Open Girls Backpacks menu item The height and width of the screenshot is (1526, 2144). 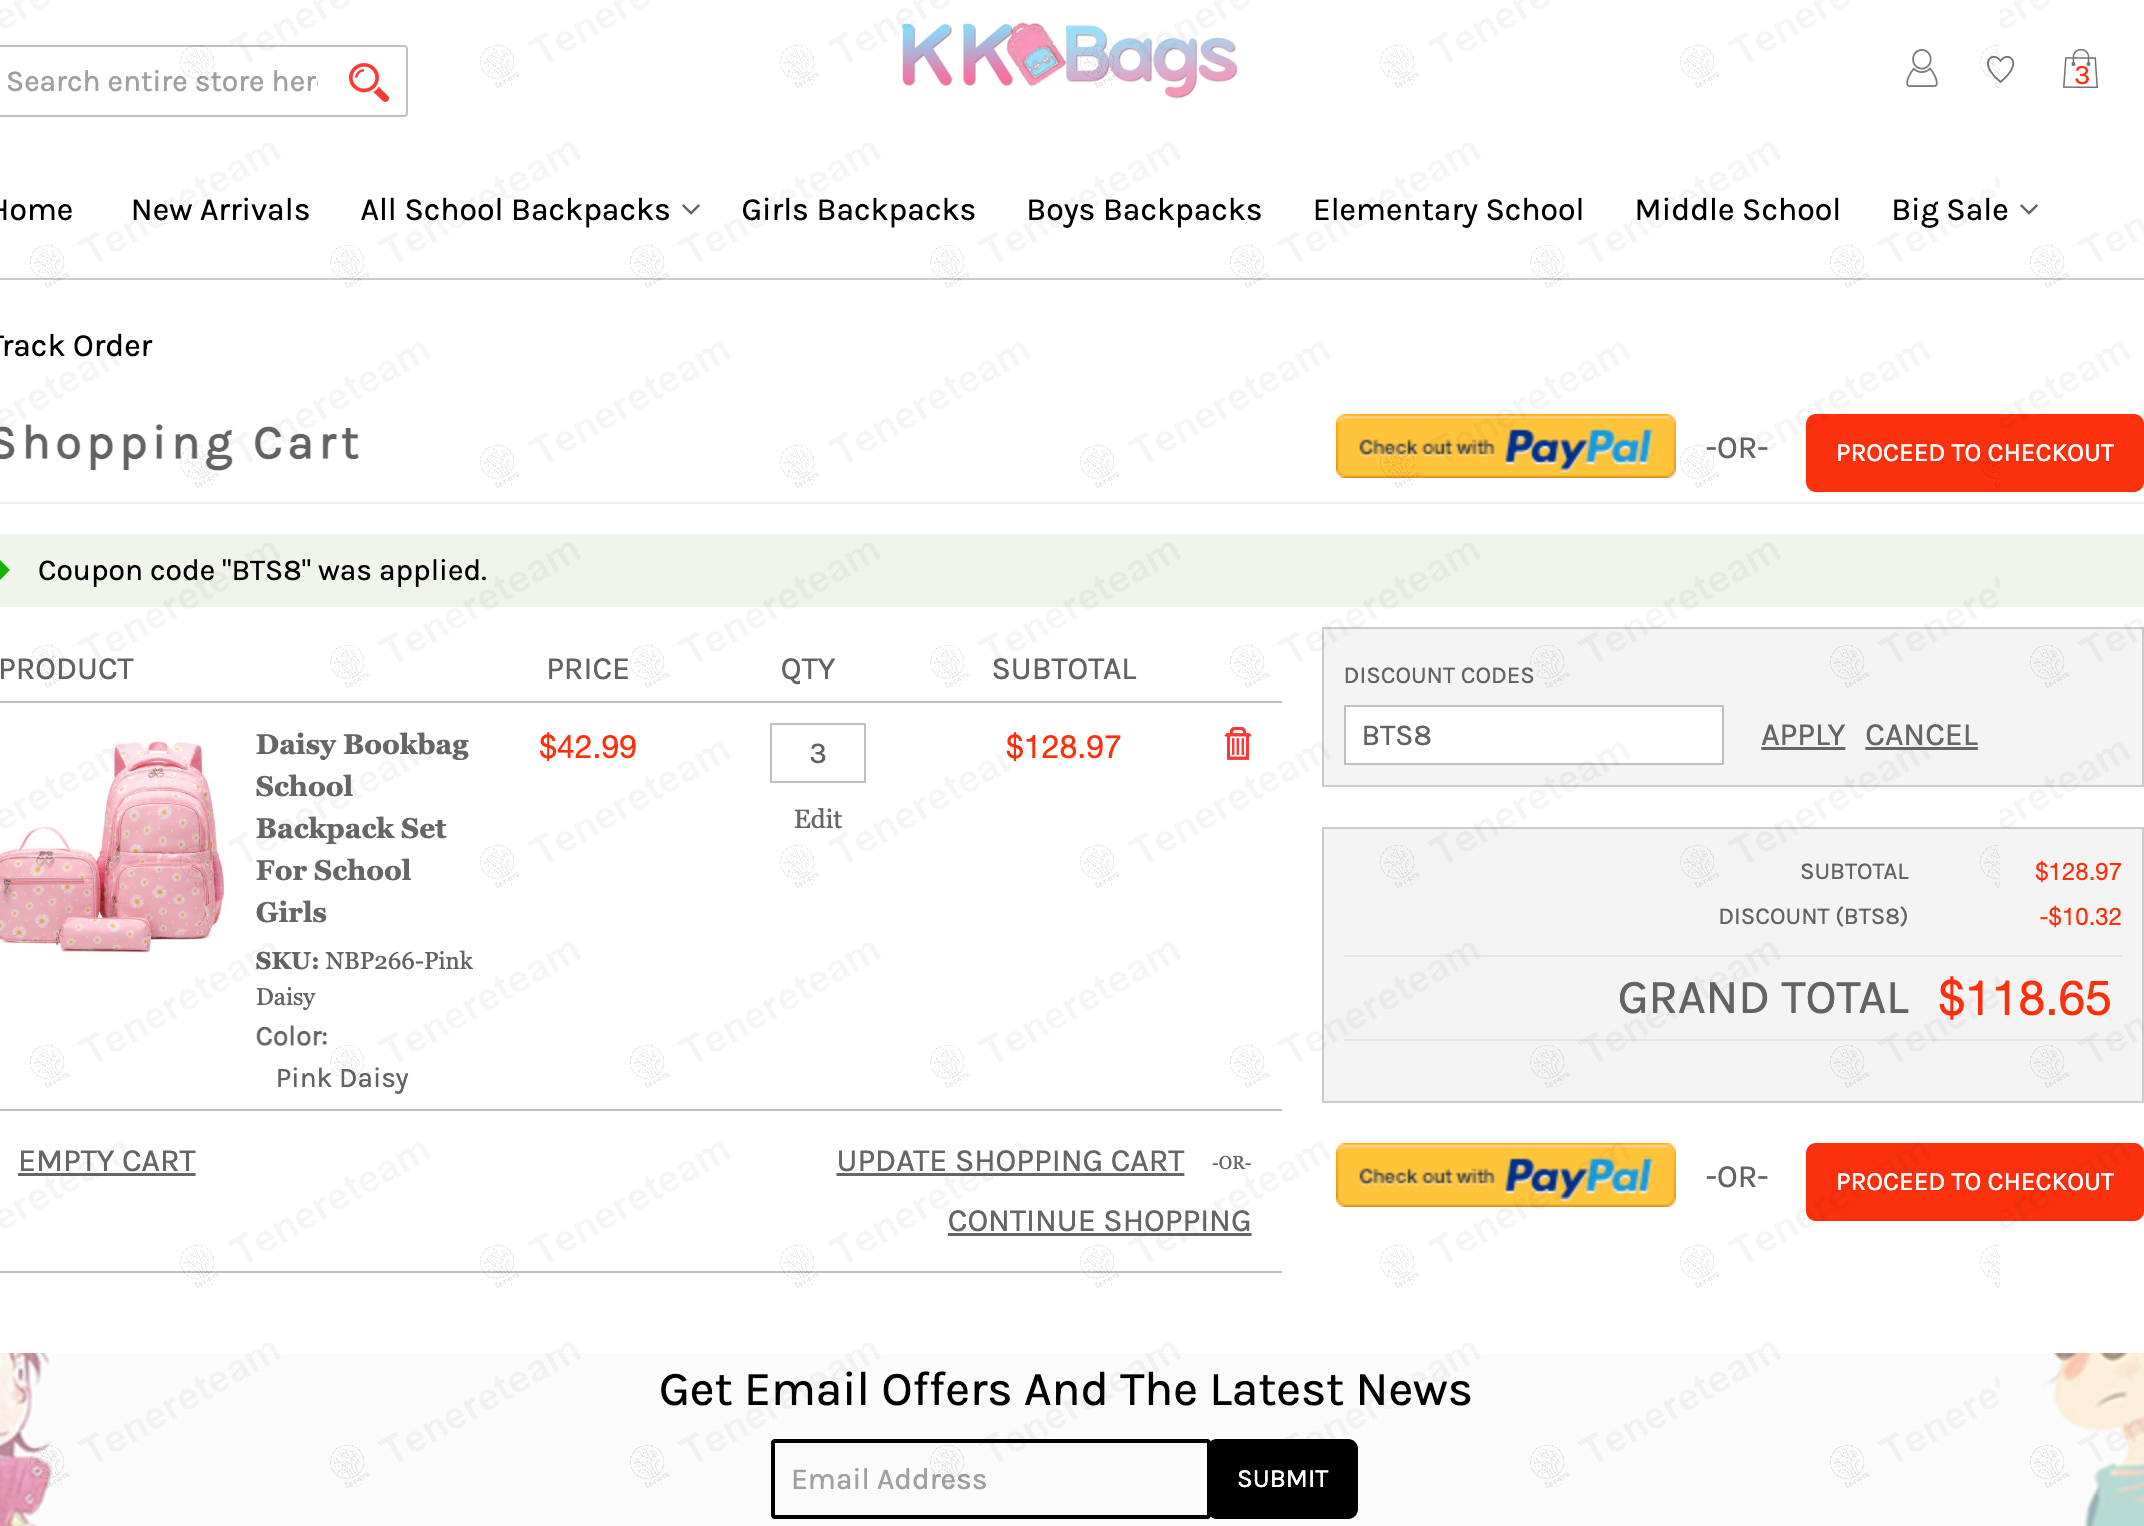pyautogui.click(x=858, y=210)
